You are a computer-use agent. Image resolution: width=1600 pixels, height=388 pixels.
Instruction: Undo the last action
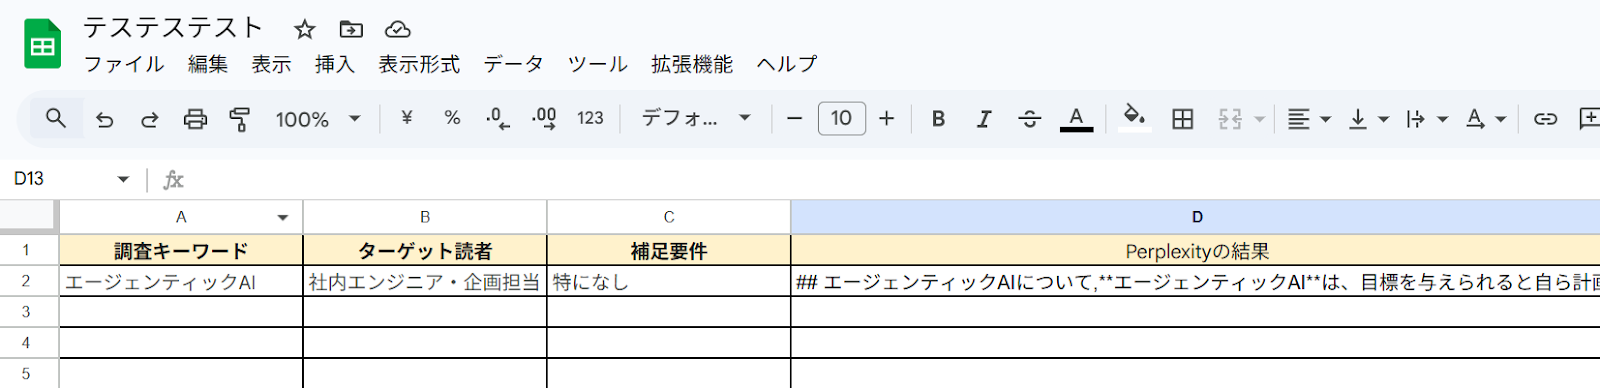click(x=104, y=119)
